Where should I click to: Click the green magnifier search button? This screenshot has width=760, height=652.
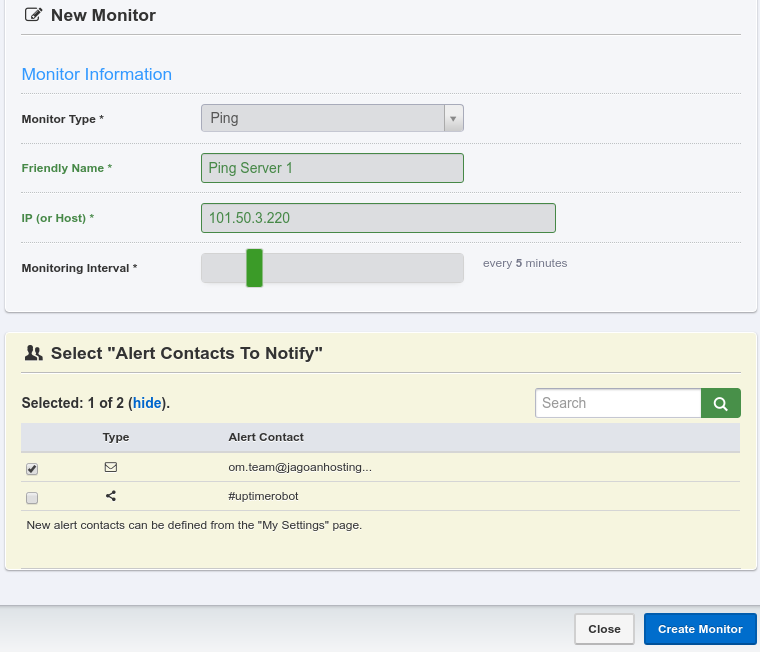point(721,403)
